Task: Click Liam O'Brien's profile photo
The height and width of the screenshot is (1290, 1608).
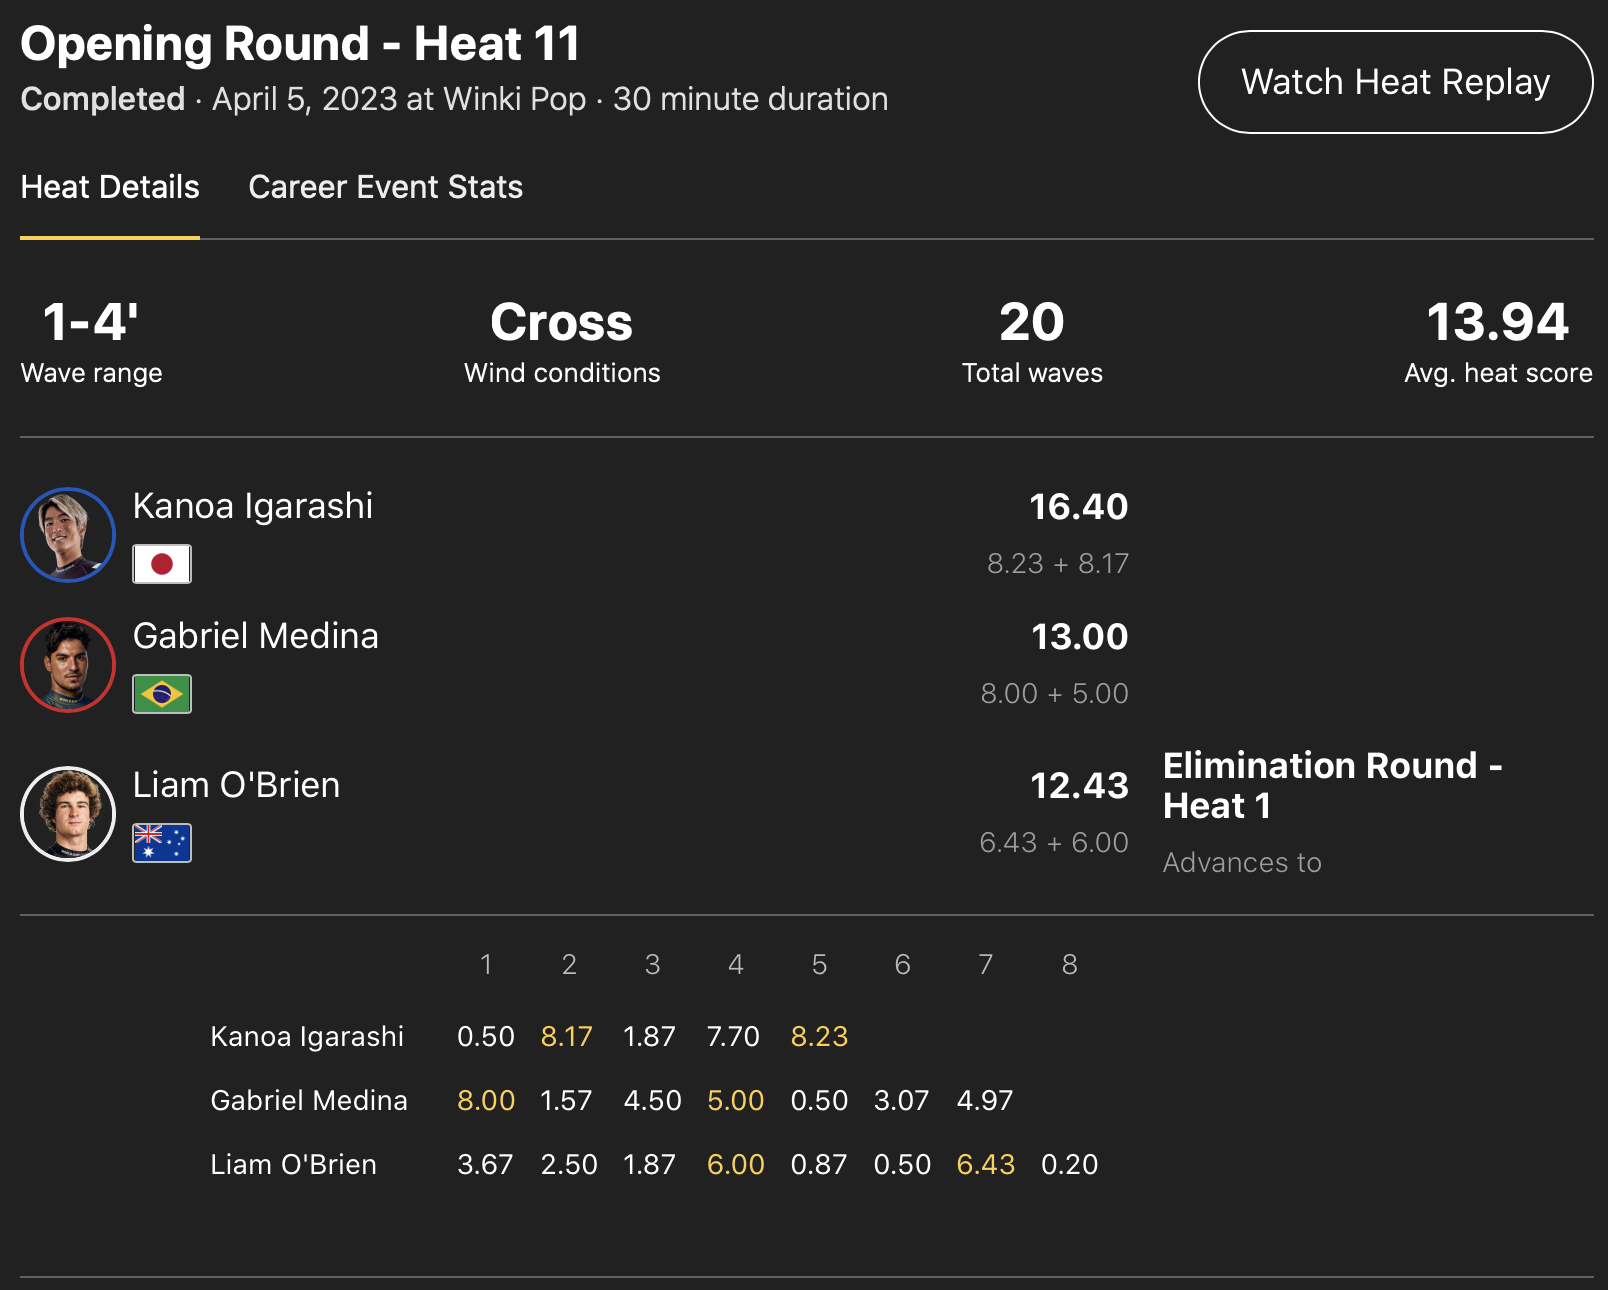Action: (68, 814)
